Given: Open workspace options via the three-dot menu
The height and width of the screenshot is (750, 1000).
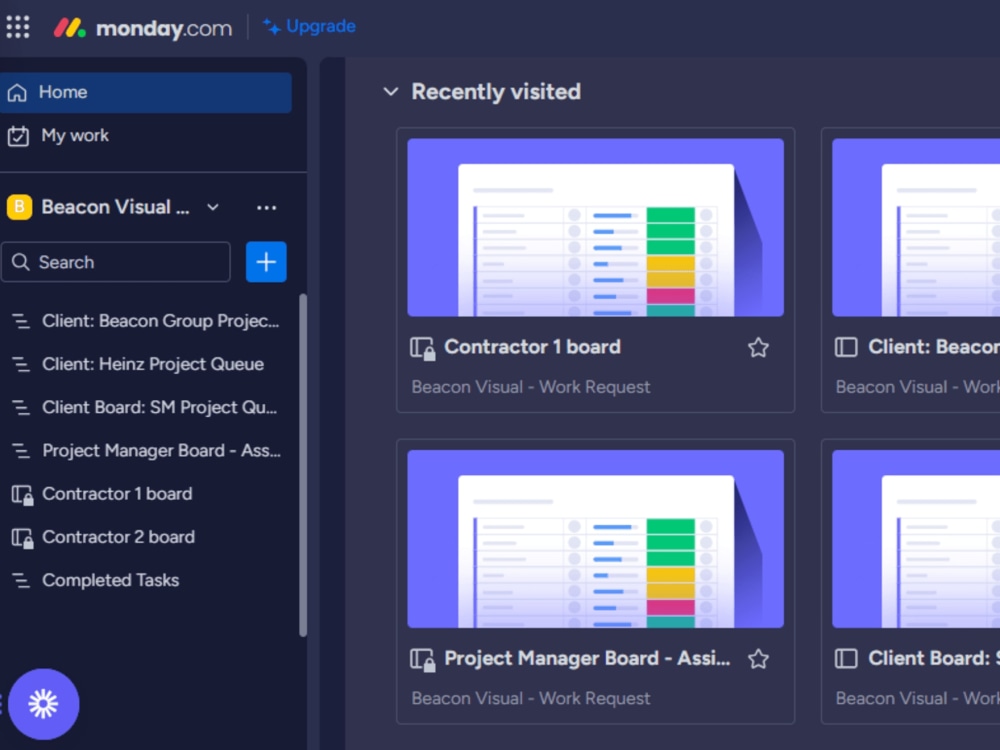Looking at the screenshot, I should click(265, 207).
